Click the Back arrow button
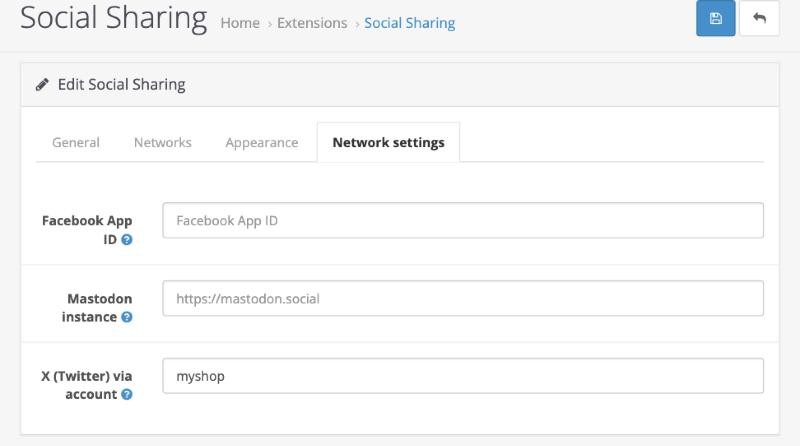This screenshot has width=800, height=446. pos(759,18)
